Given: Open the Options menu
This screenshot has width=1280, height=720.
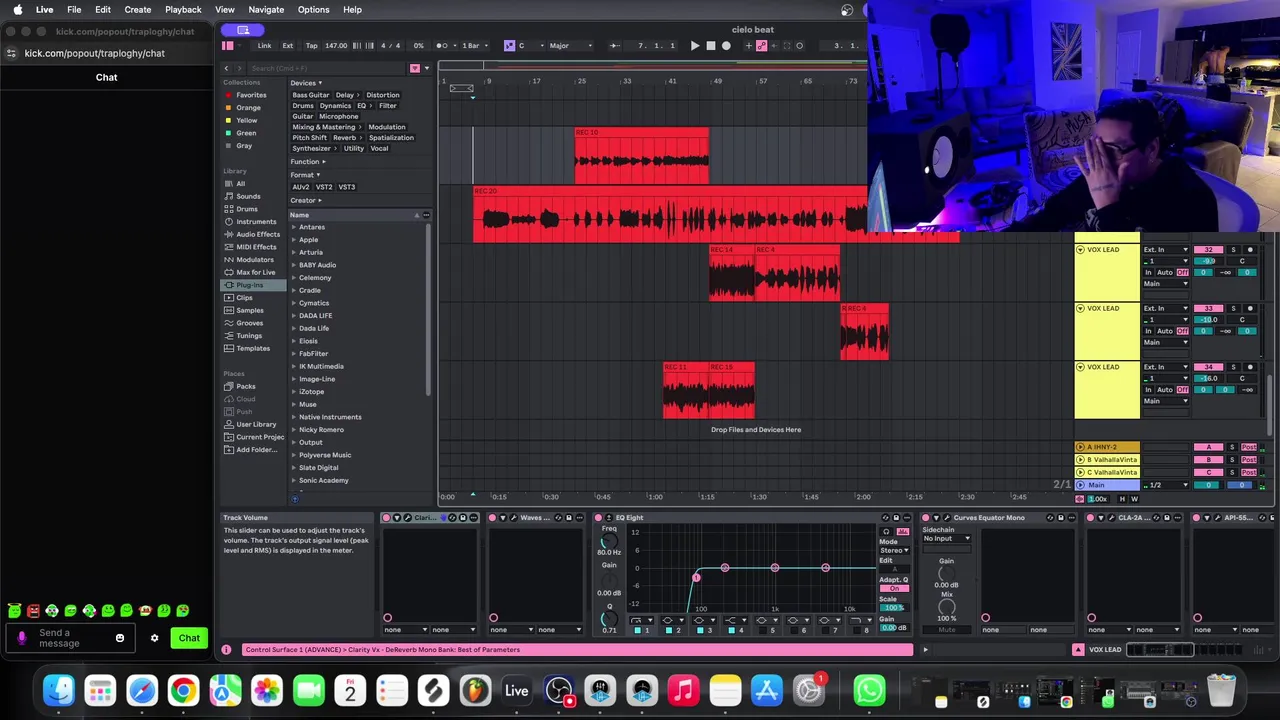Looking at the screenshot, I should 313,9.
